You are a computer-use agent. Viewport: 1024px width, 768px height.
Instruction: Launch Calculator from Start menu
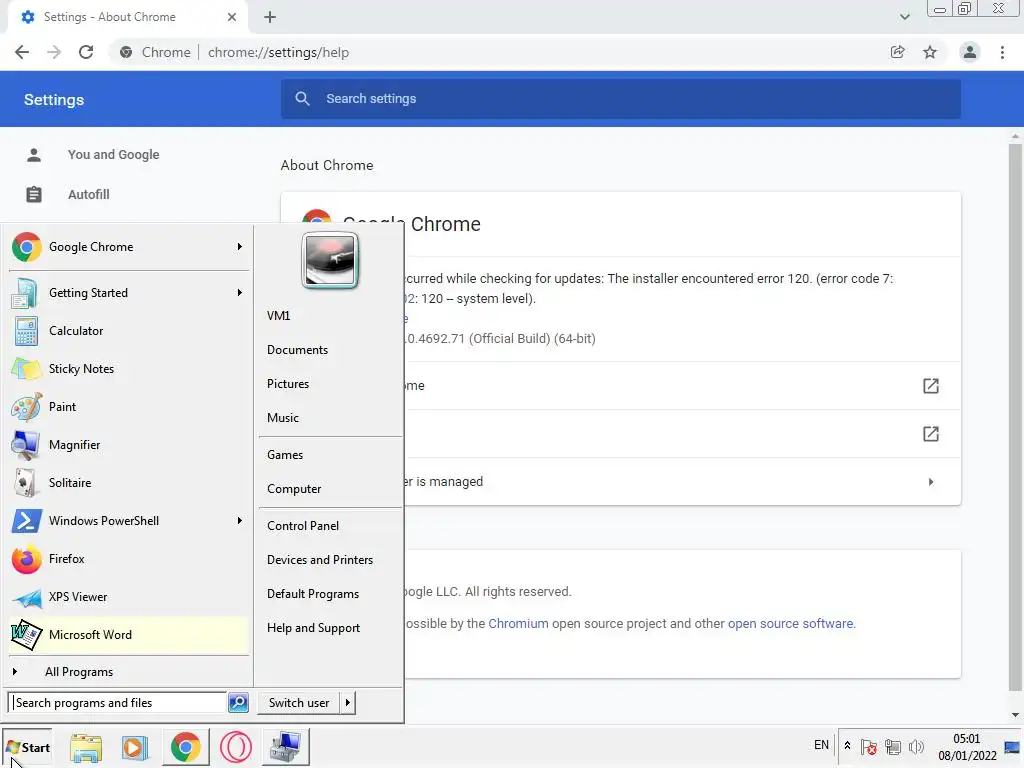click(x=129, y=330)
